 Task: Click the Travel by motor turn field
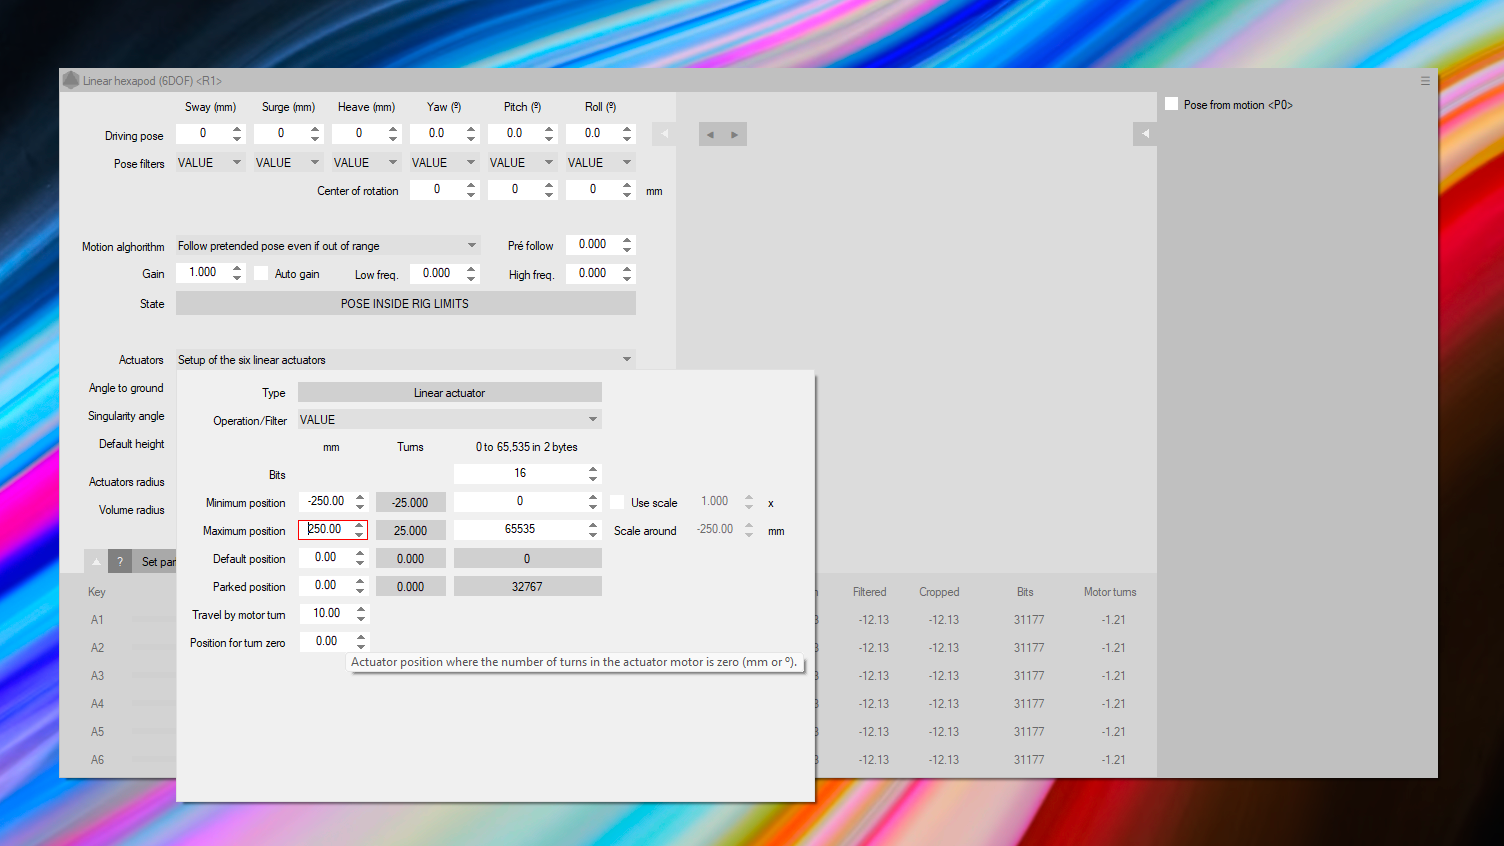[326, 614]
